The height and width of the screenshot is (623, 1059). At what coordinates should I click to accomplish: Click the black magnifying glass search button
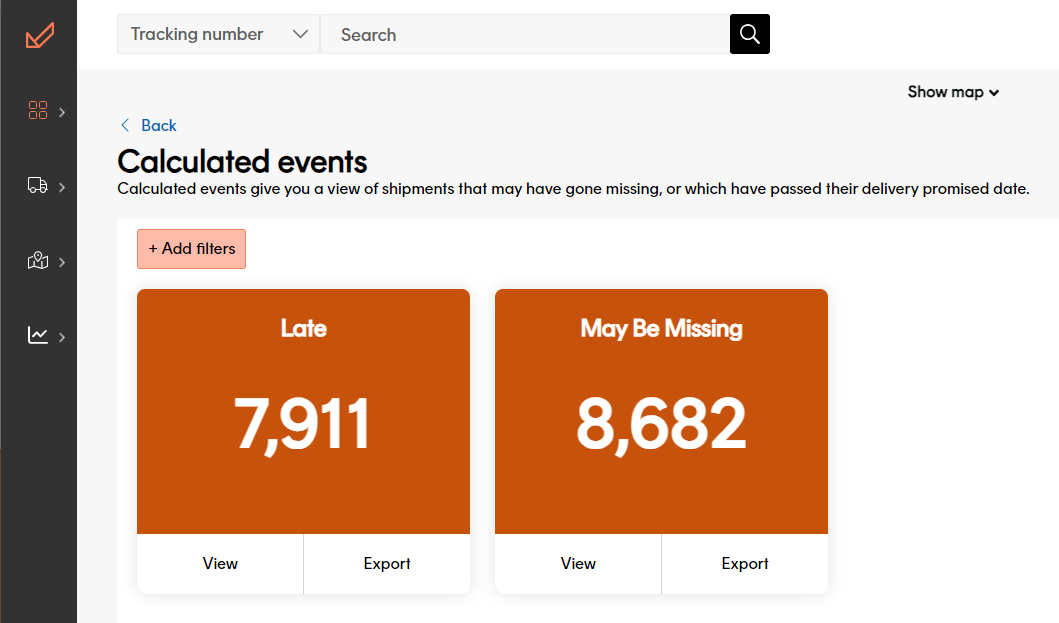coord(750,35)
